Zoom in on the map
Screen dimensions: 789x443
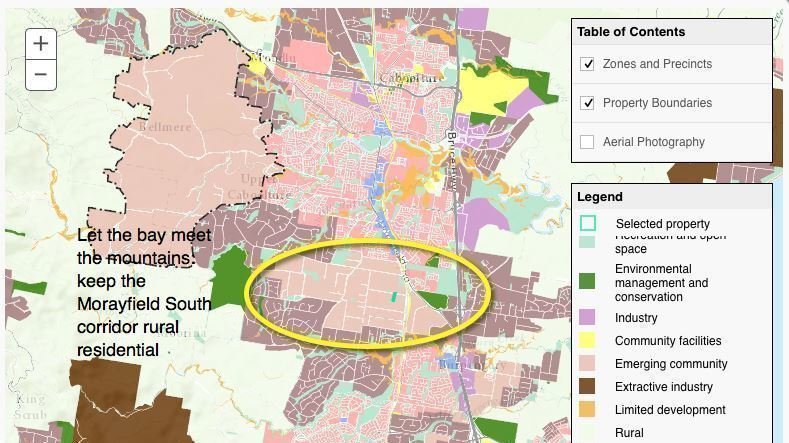(x=40, y=43)
